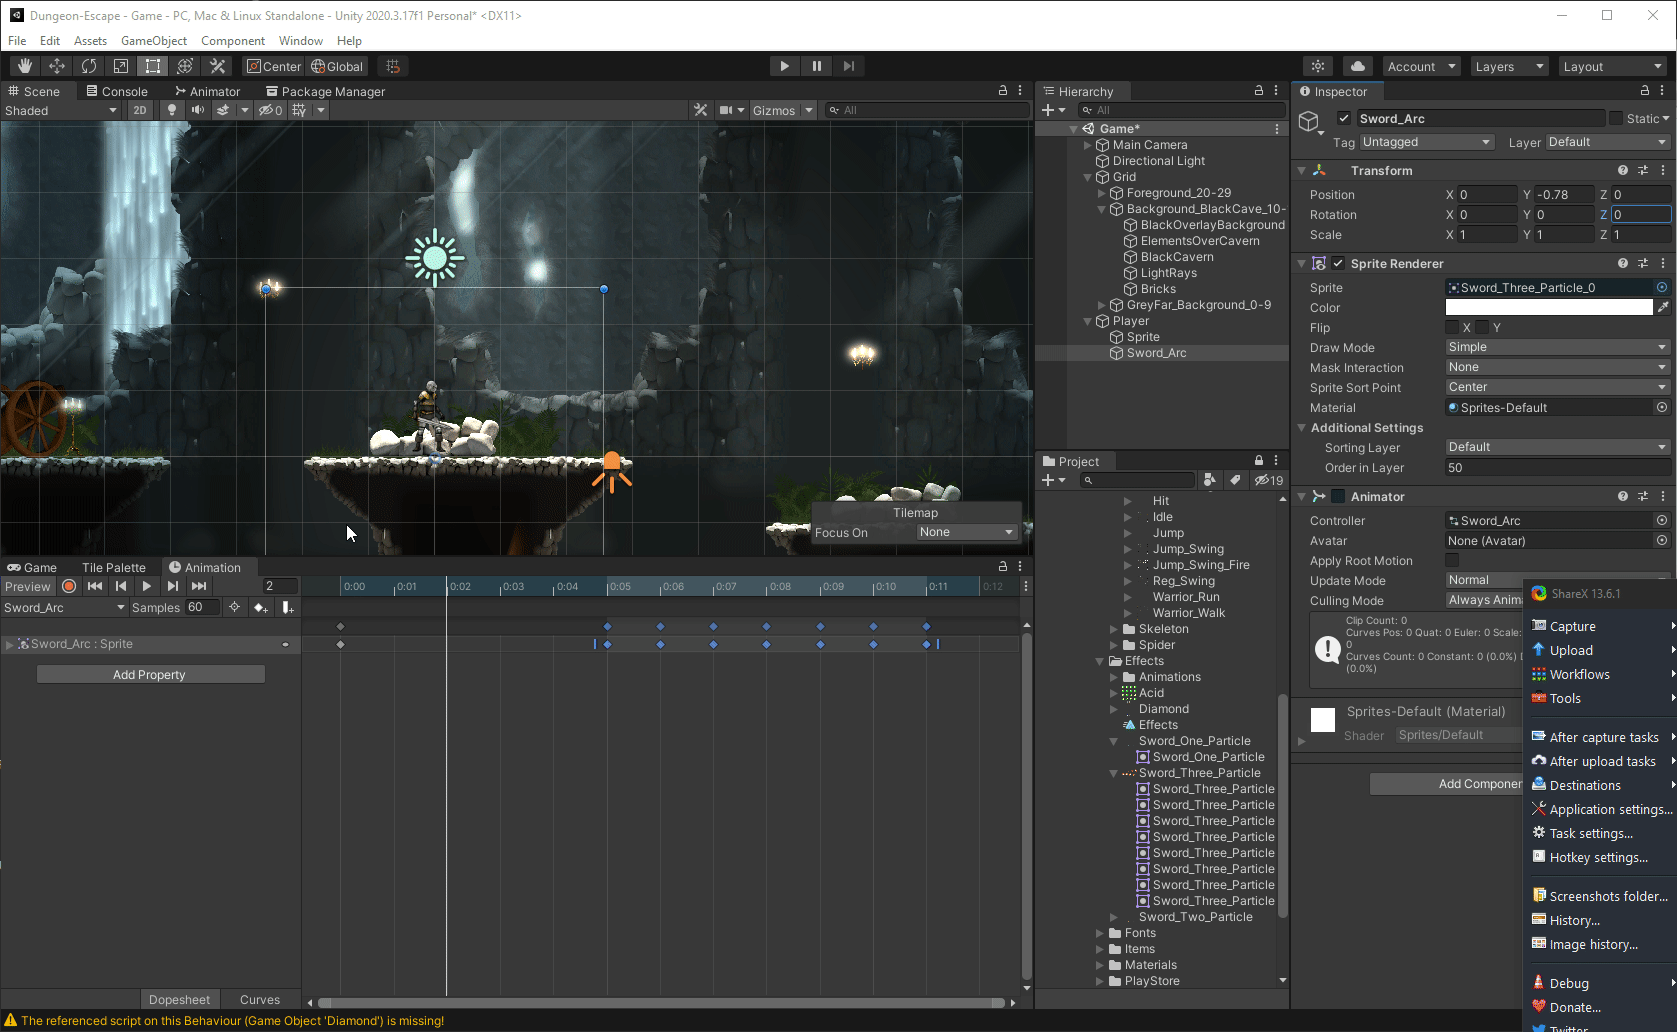Open the Sprite Renderer color swatch
This screenshot has width=1677, height=1032.
click(x=1548, y=308)
